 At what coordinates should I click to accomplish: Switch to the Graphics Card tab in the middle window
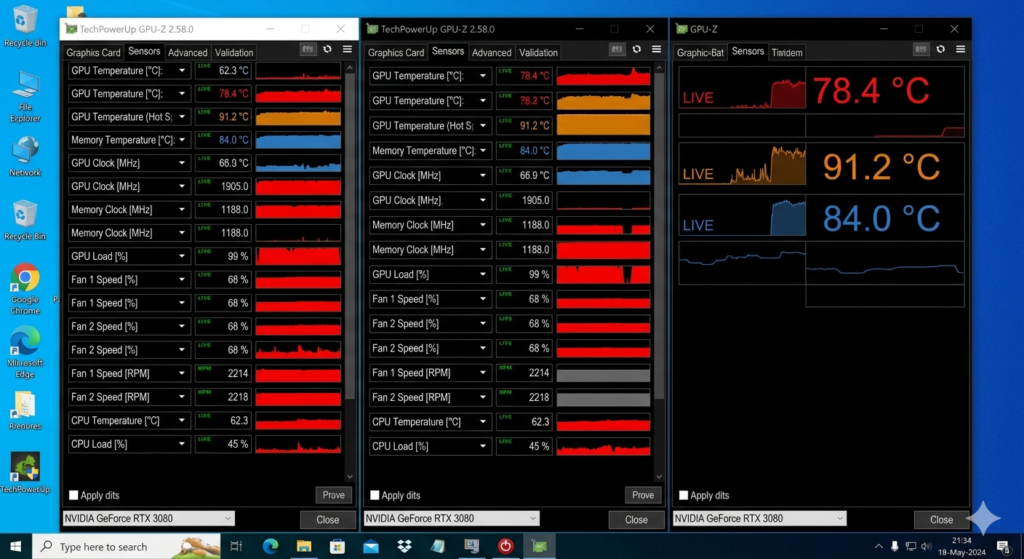coord(396,52)
